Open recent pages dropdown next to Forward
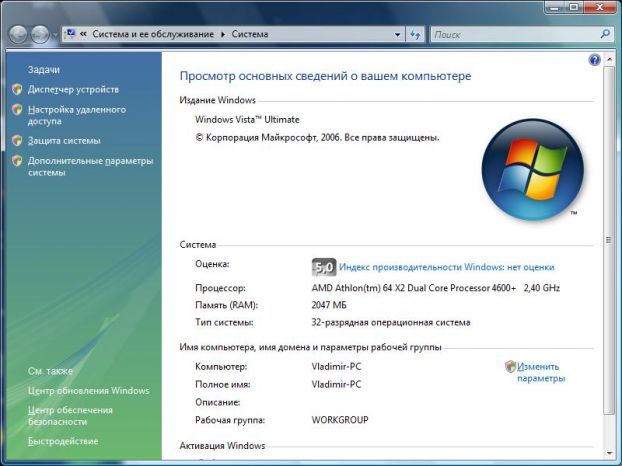622x466 pixels. coord(55,35)
